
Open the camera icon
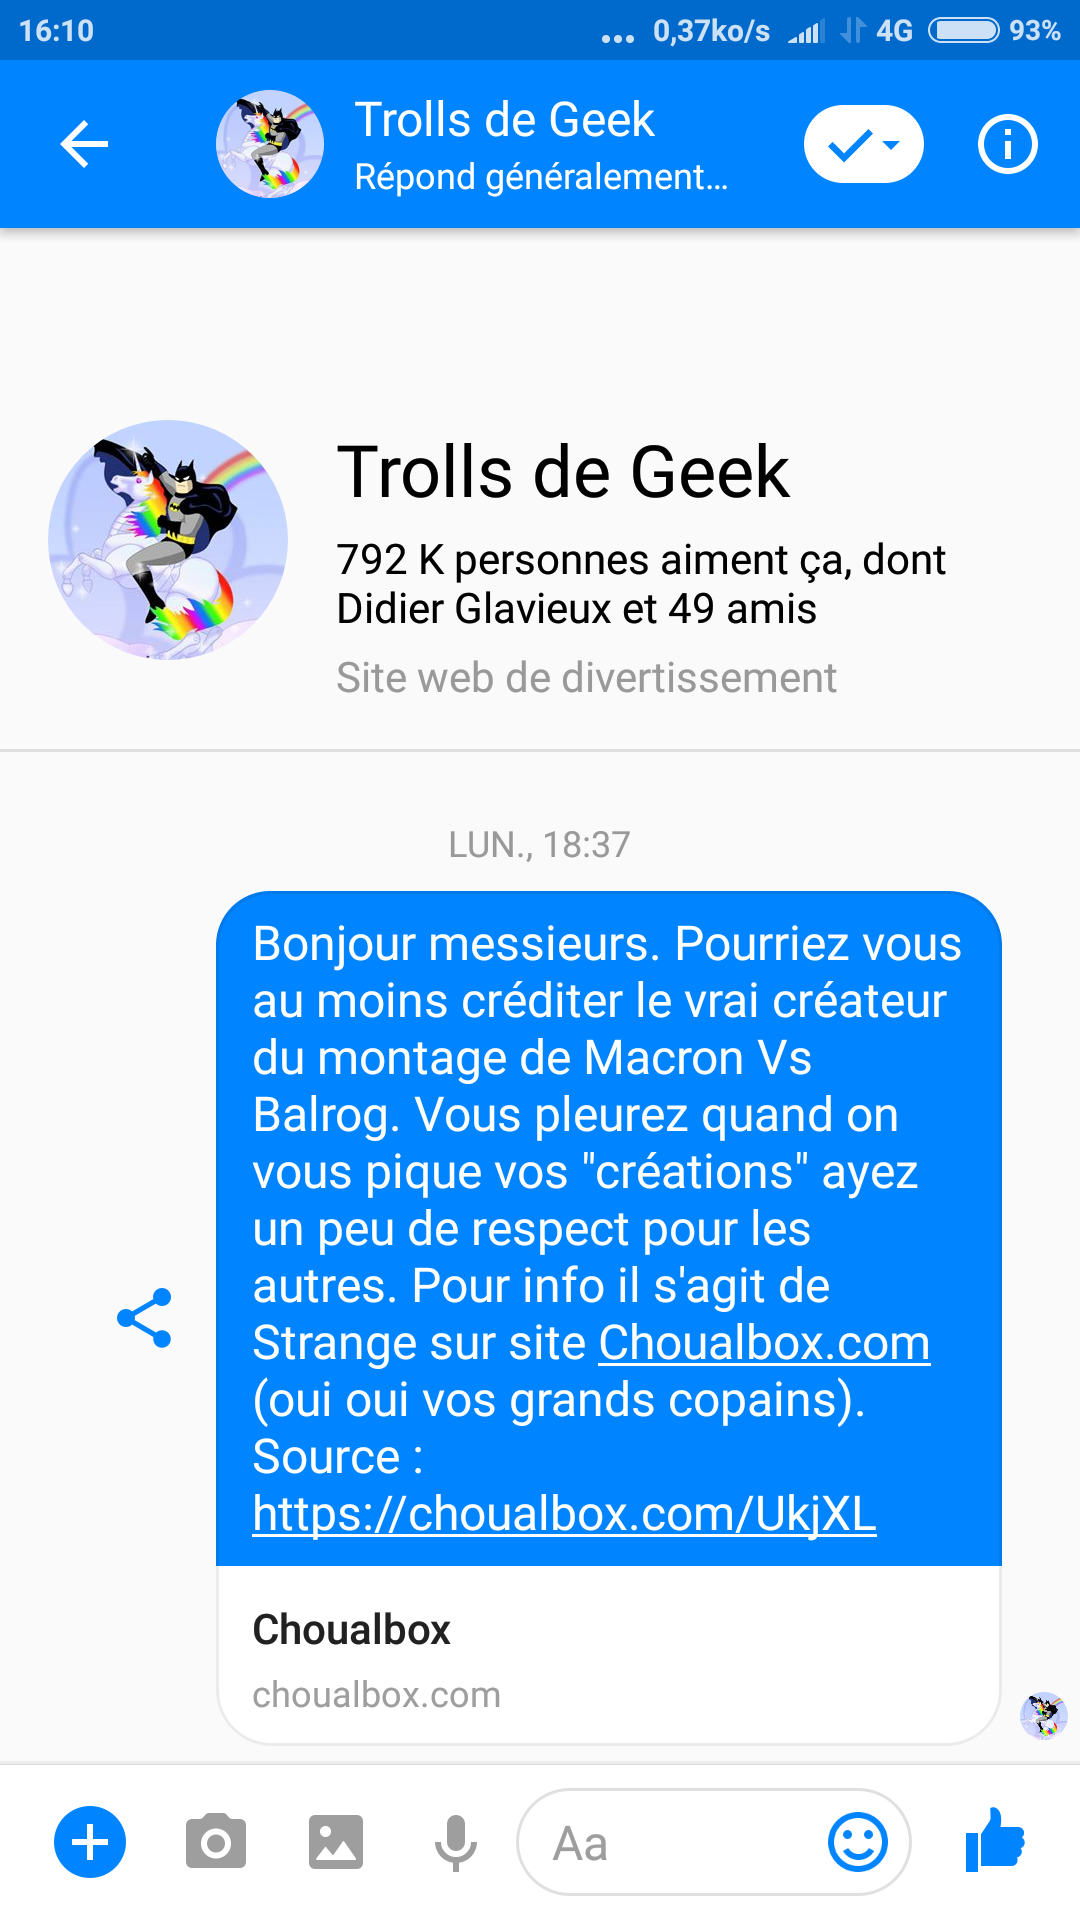click(216, 1842)
